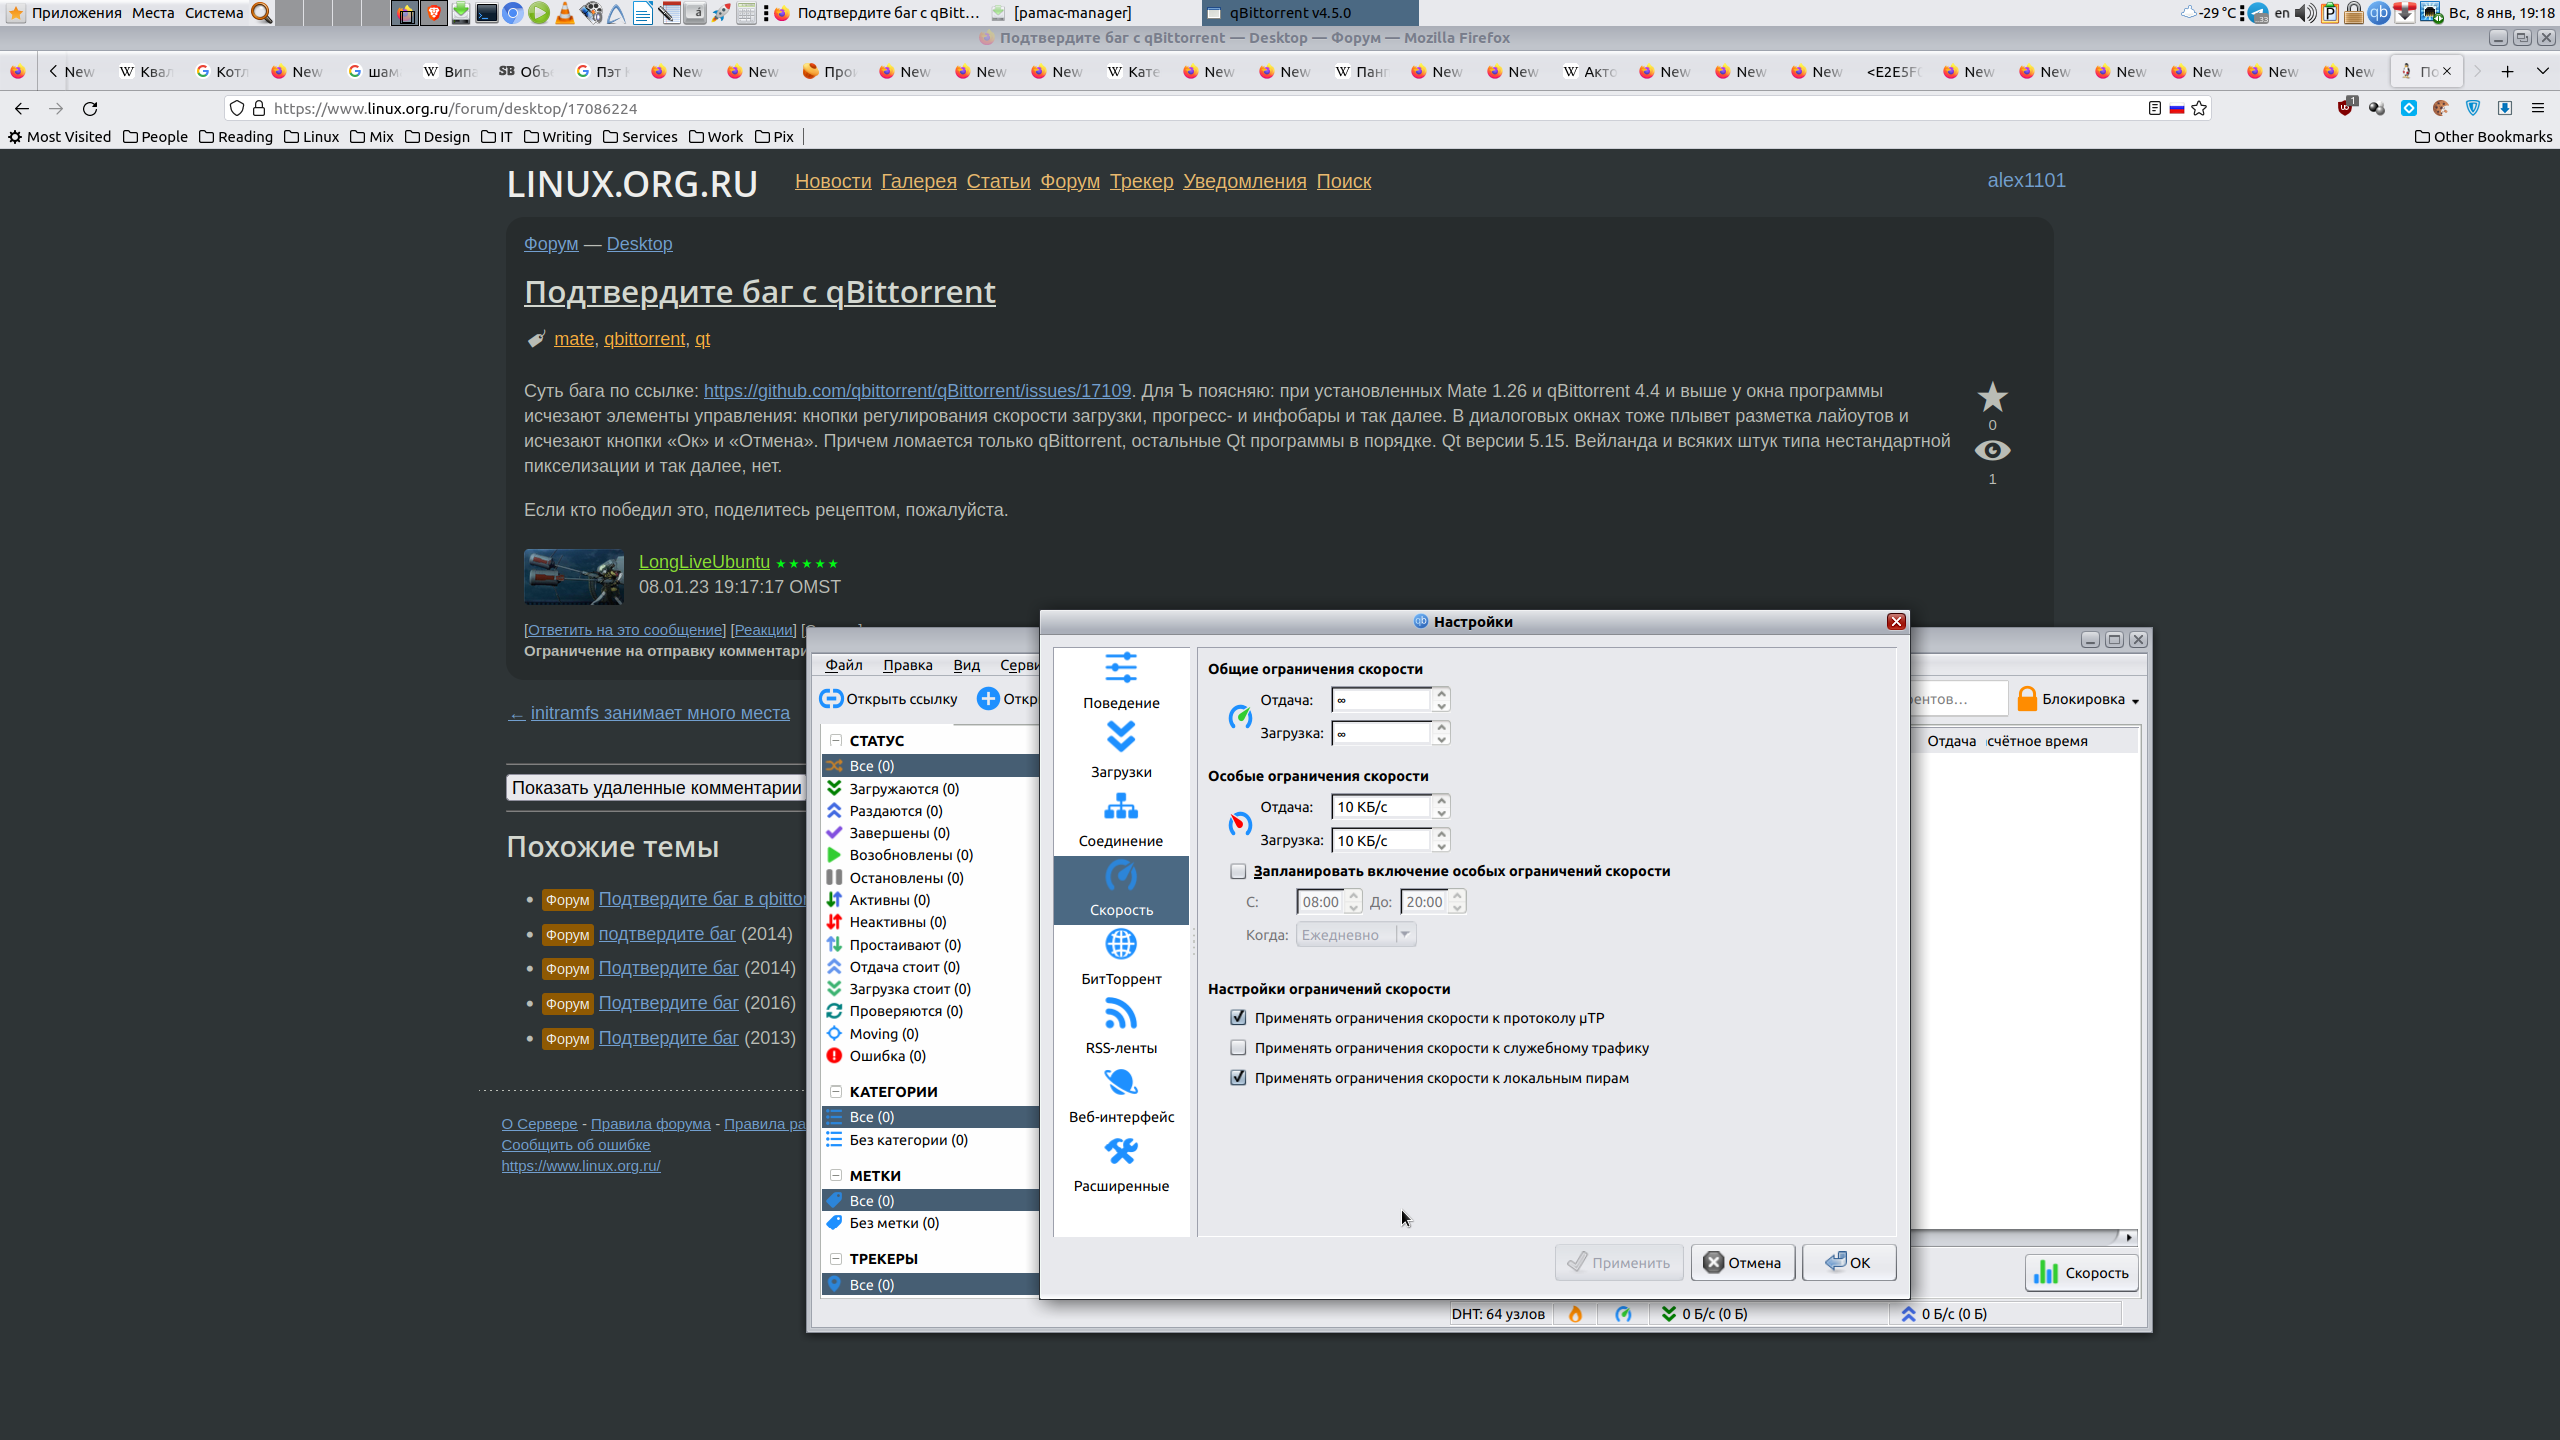The width and height of the screenshot is (2560, 1440).
Task: Open the Расширенные settings page
Action: point(1121,1165)
